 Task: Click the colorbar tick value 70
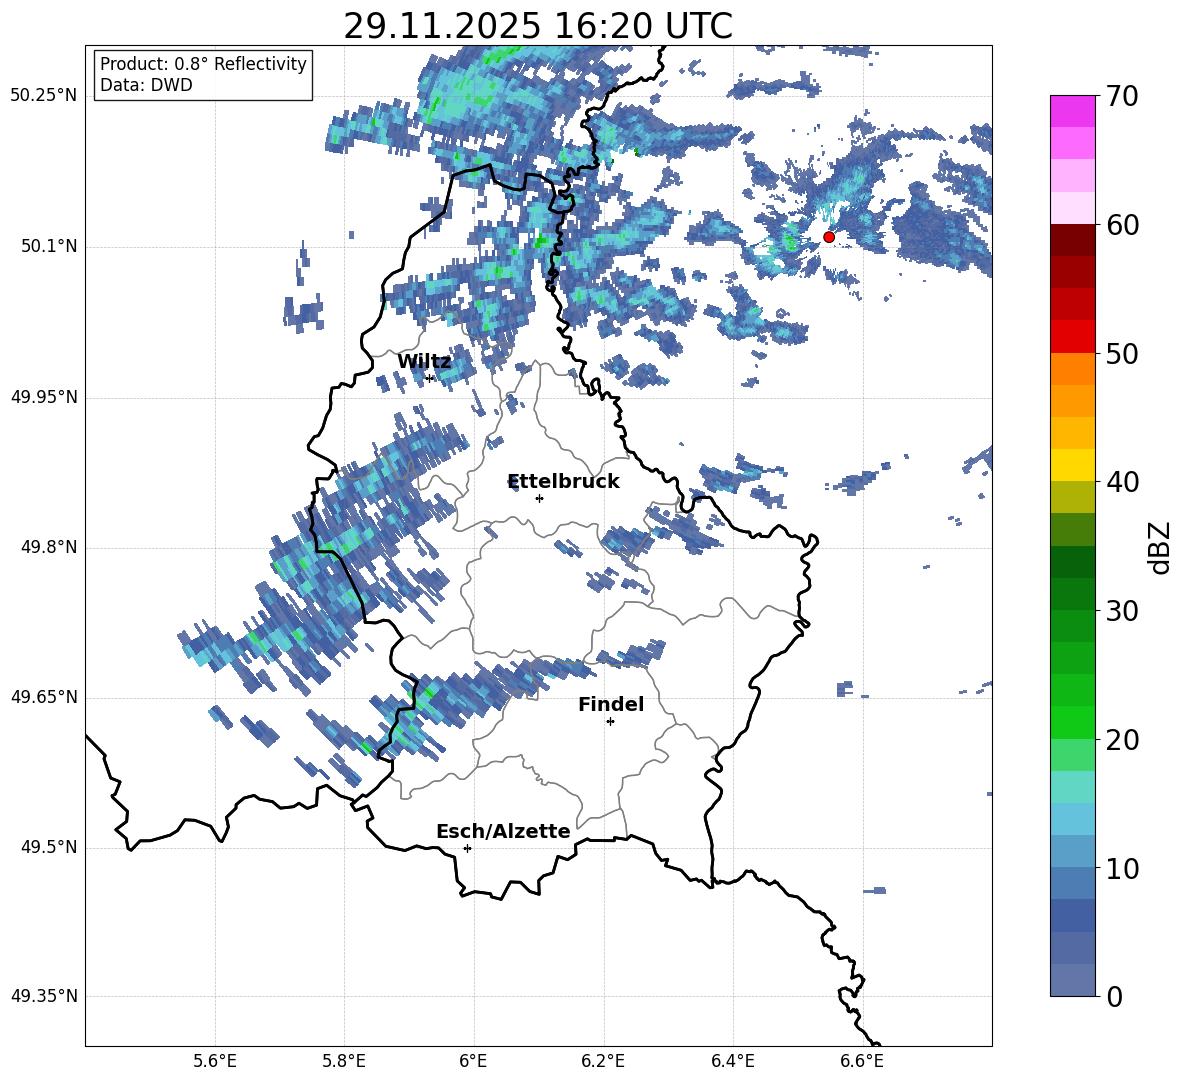coord(1122,97)
